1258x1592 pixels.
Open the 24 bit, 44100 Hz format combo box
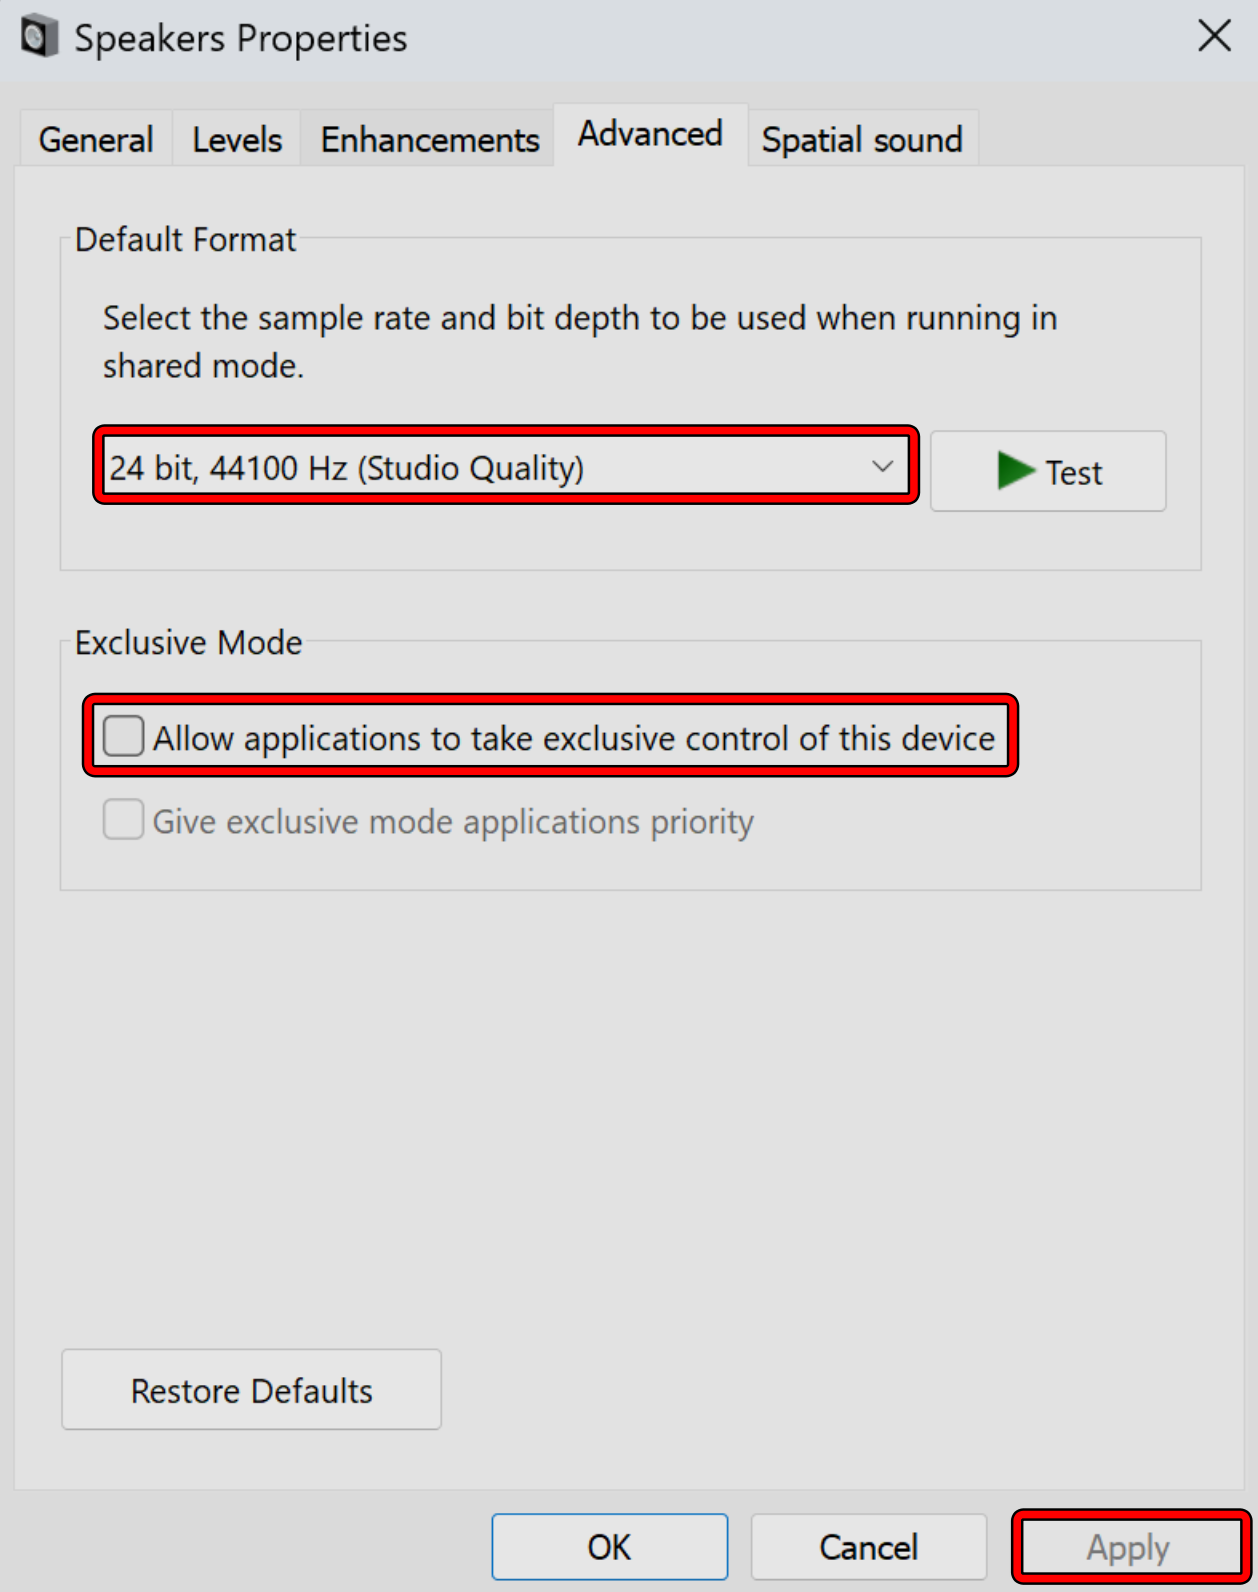480,467
